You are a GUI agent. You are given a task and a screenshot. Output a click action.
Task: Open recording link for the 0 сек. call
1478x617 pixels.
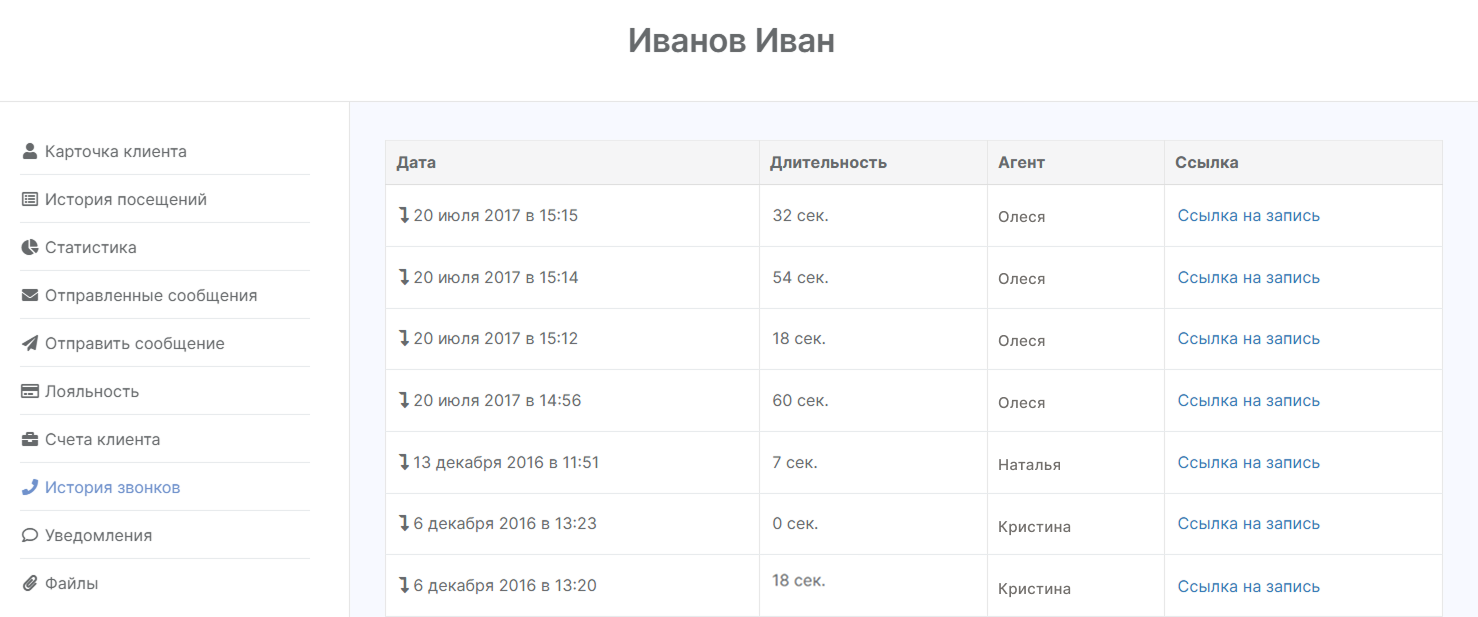[x=1248, y=524]
